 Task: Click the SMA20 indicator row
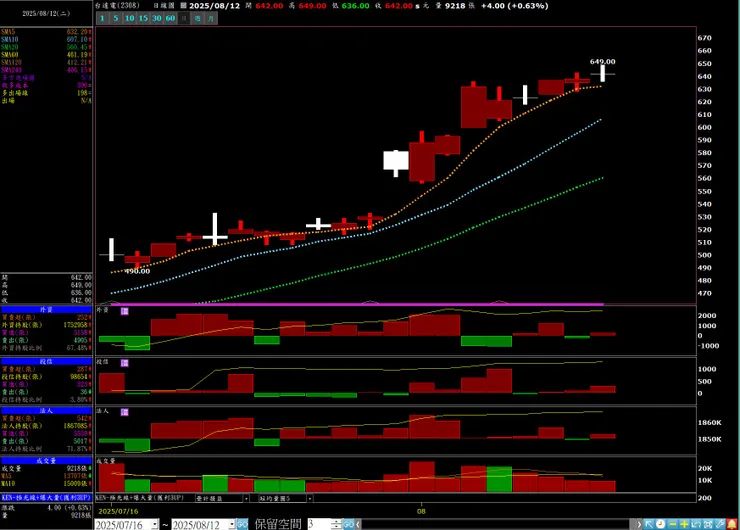coord(46,47)
